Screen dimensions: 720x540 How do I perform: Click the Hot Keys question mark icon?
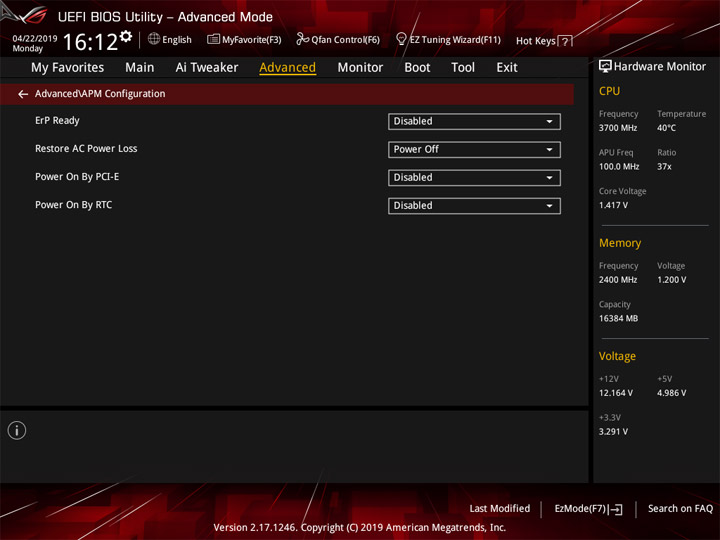565,41
